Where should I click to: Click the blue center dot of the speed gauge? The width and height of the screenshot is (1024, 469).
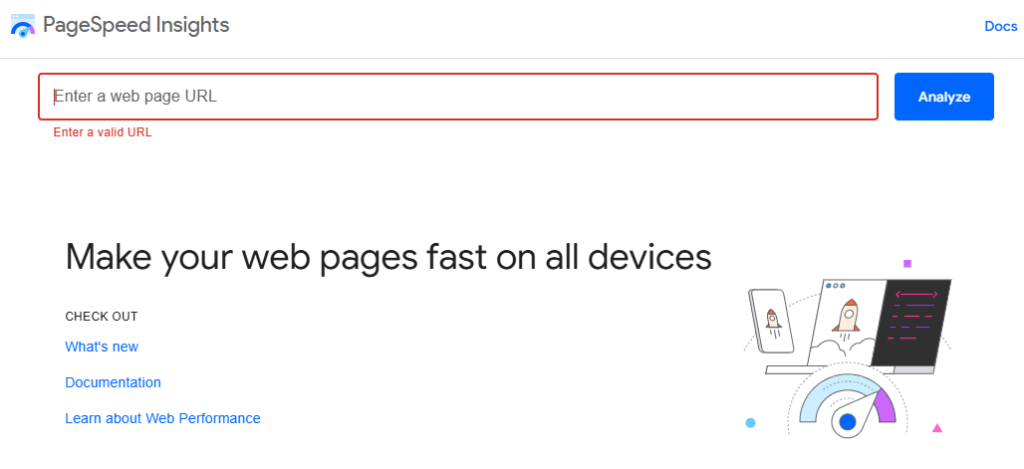coord(847,422)
